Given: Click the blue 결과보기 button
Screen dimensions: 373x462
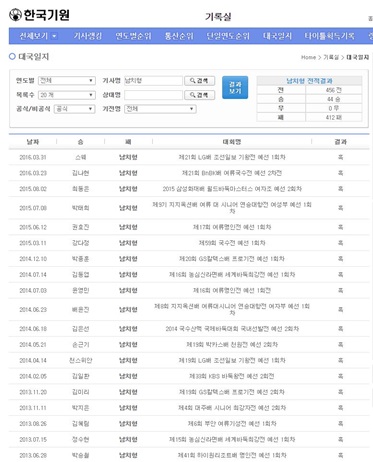Looking at the screenshot, I should pos(235,87).
